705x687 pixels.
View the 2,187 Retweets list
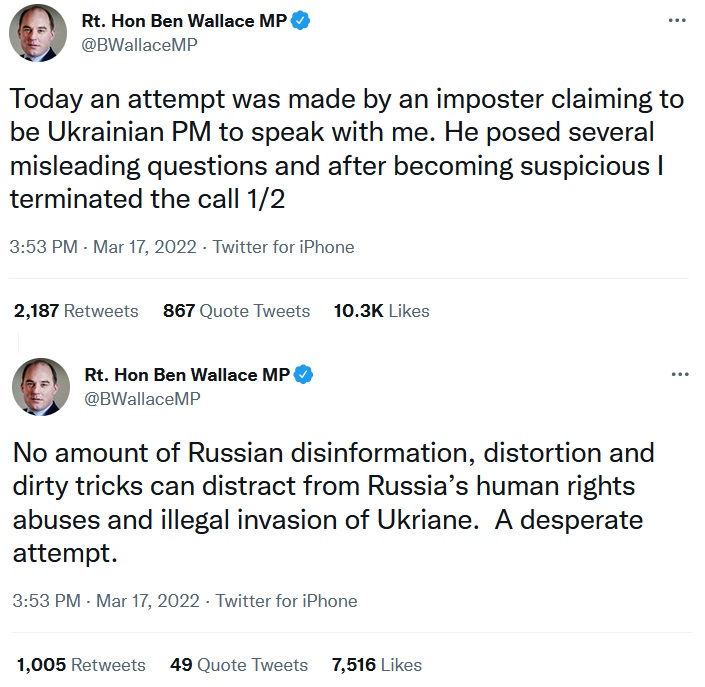(76, 311)
